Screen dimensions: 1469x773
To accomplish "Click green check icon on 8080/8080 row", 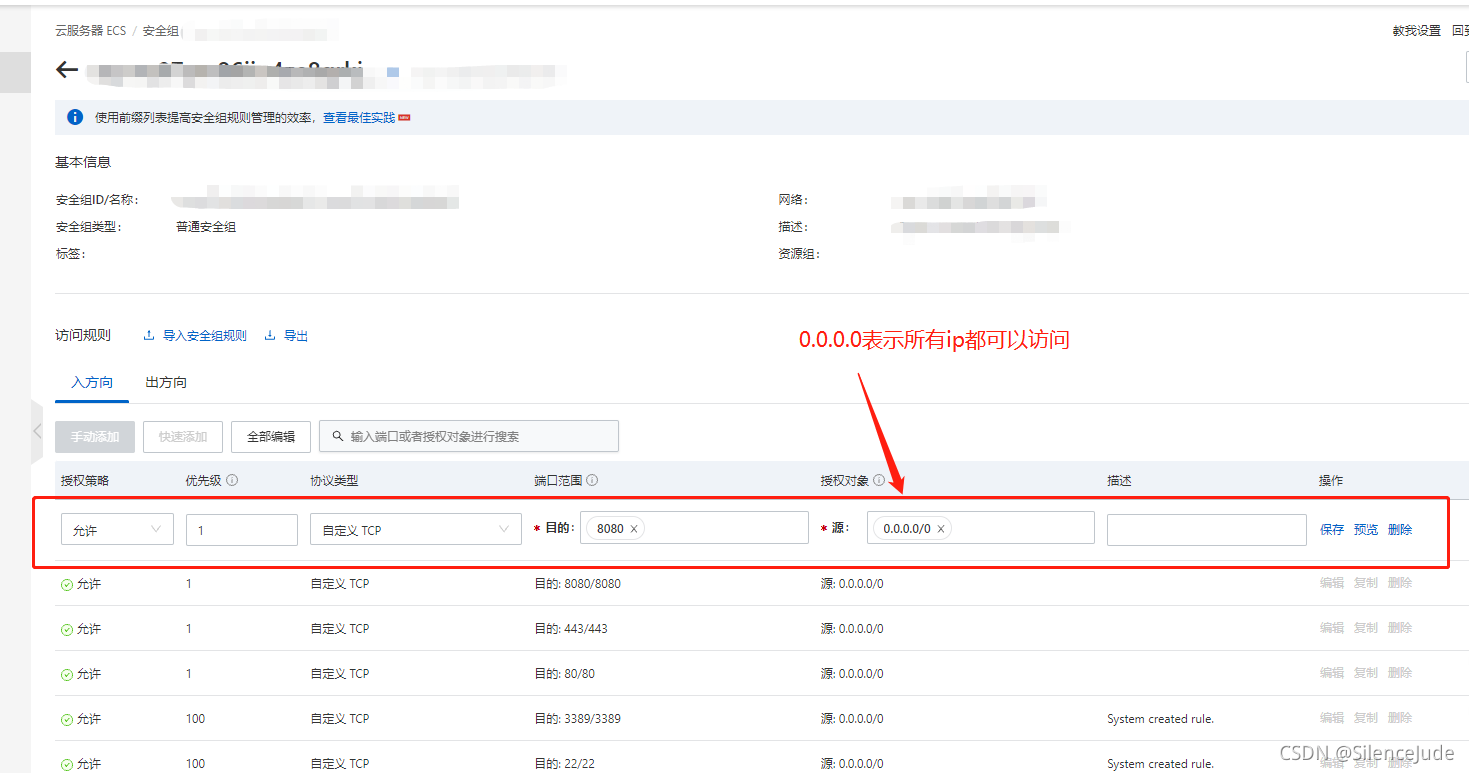I will pos(67,584).
